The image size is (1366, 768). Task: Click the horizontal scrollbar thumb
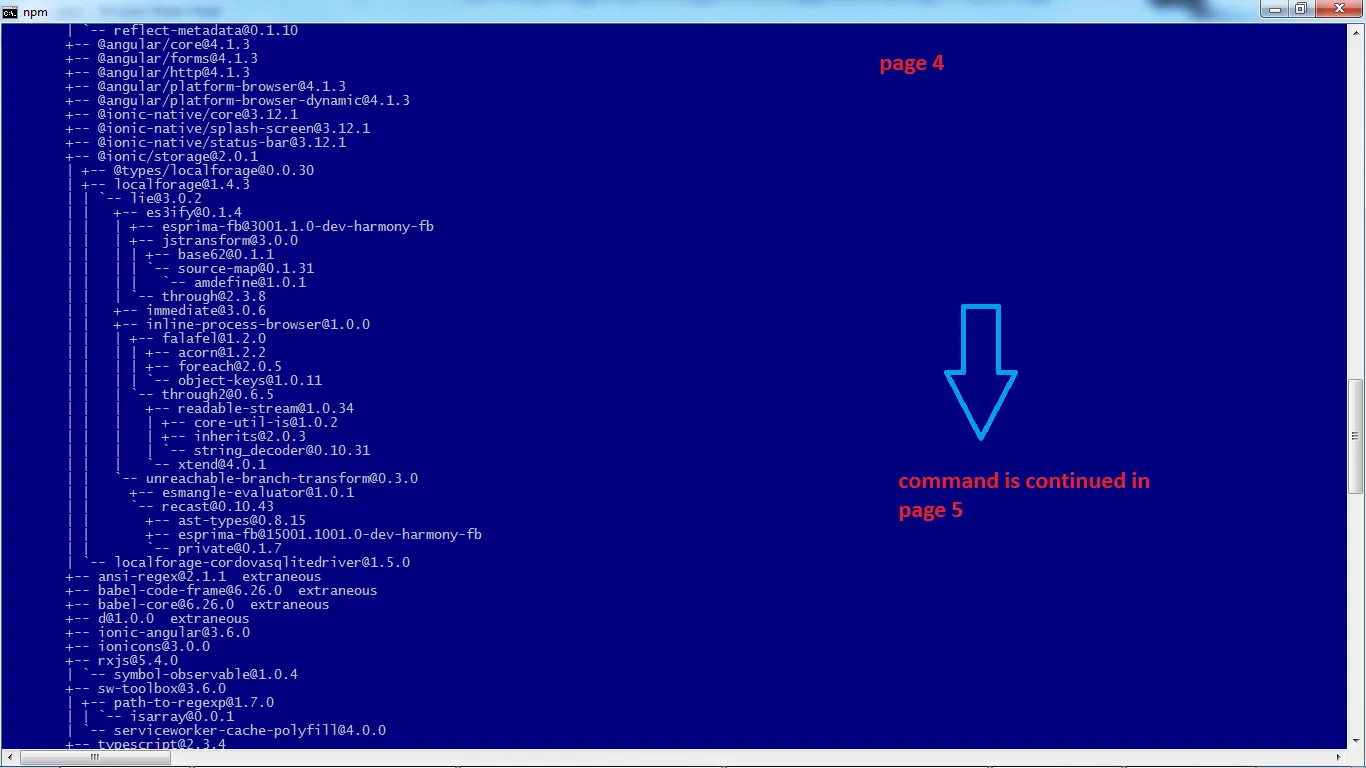pos(95,757)
